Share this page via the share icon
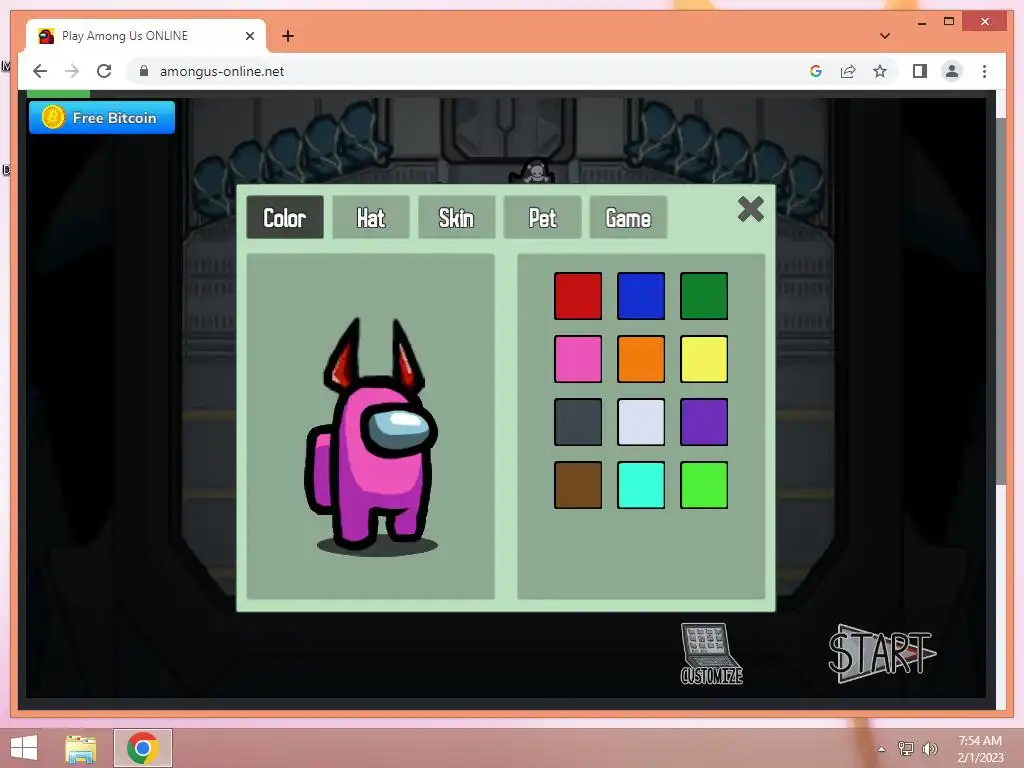The image size is (1024, 768). click(x=848, y=71)
